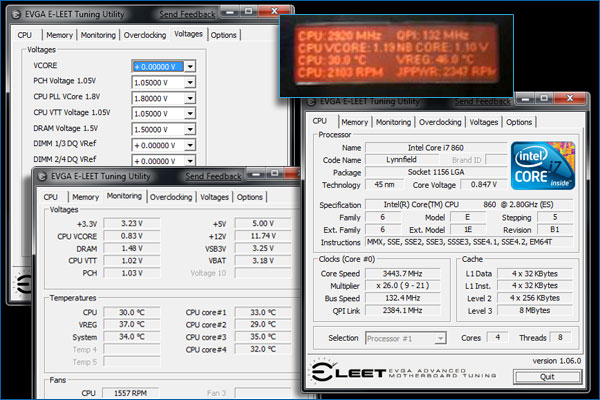Open Overclocking tab in the Processor window
Viewport: 600px width, 400px height.
(440, 122)
